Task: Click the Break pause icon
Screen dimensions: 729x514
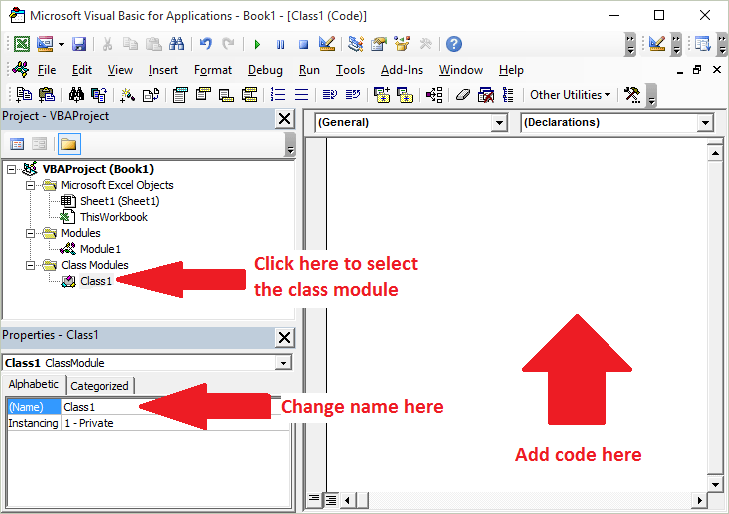Action: [280, 44]
